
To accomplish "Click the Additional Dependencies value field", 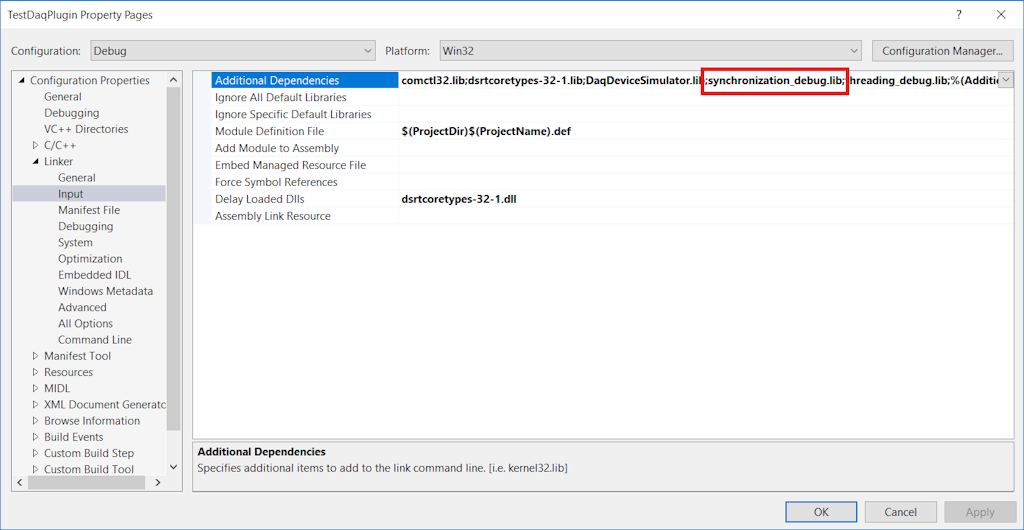I will coord(699,80).
